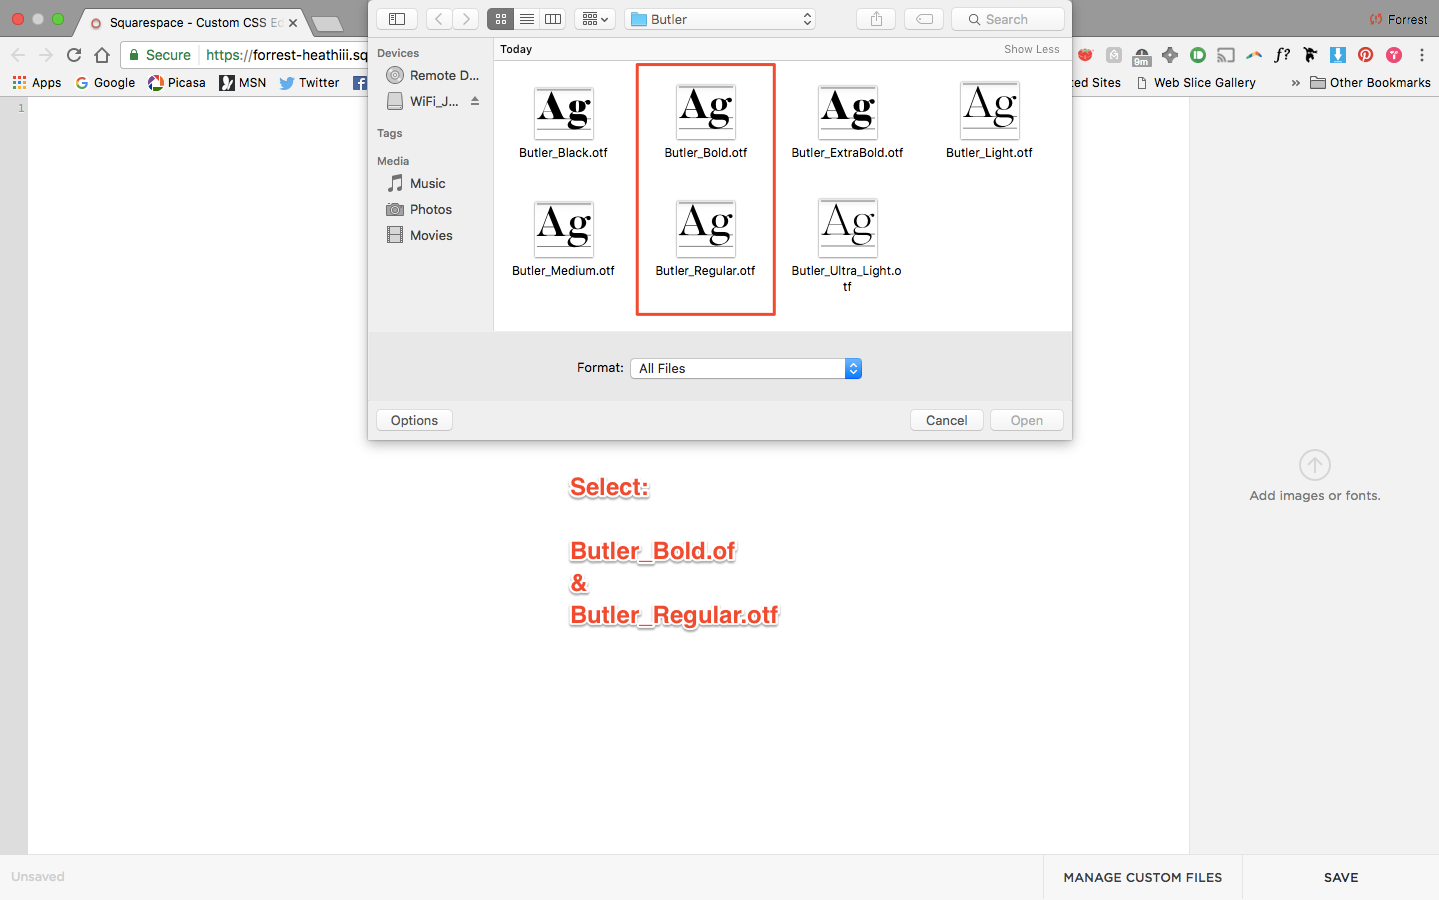Click the Edit Tags icon

(x=924, y=19)
